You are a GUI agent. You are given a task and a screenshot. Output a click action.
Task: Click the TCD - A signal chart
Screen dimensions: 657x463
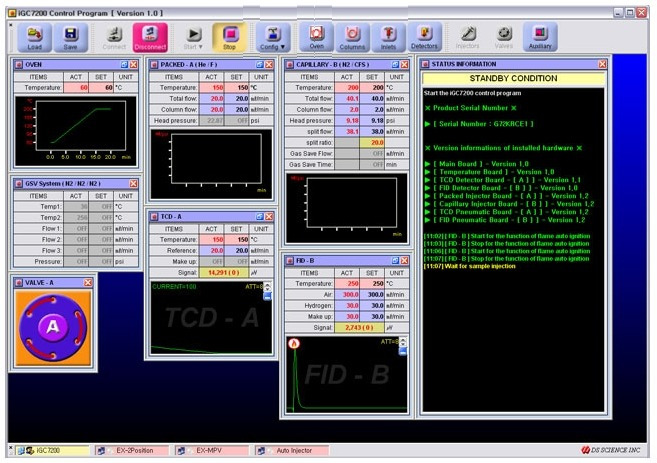point(211,318)
